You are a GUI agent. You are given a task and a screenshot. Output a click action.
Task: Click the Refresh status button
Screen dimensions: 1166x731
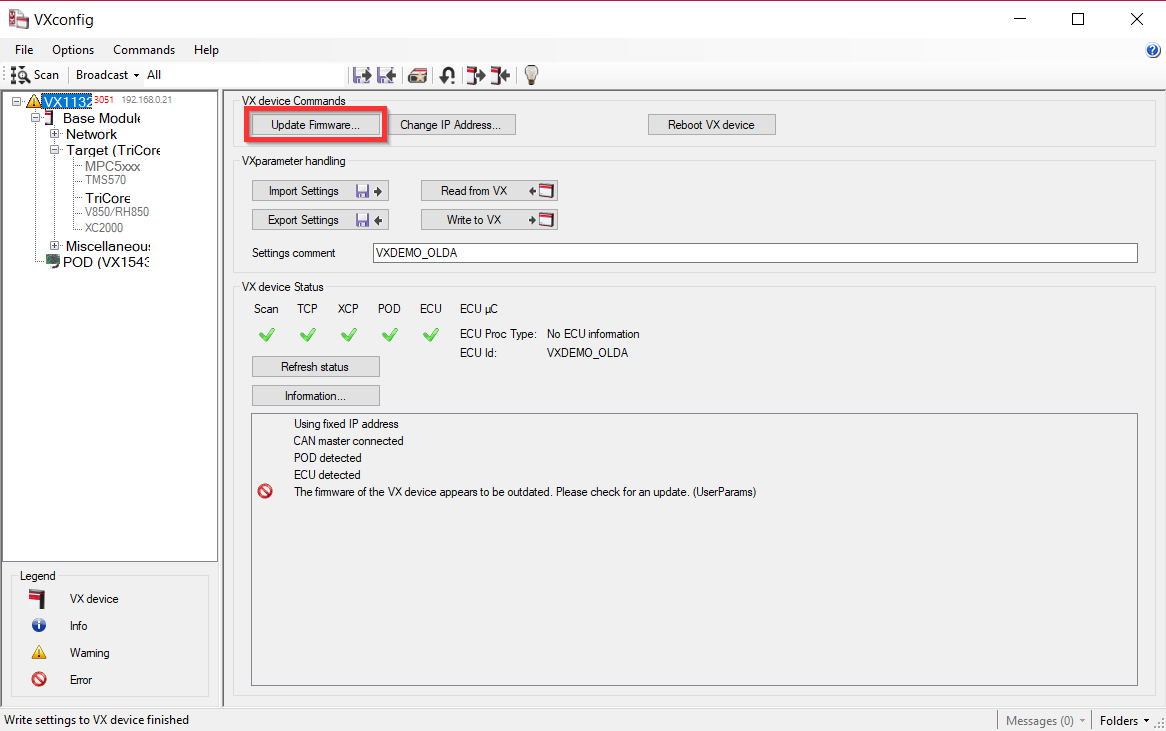click(x=315, y=366)
